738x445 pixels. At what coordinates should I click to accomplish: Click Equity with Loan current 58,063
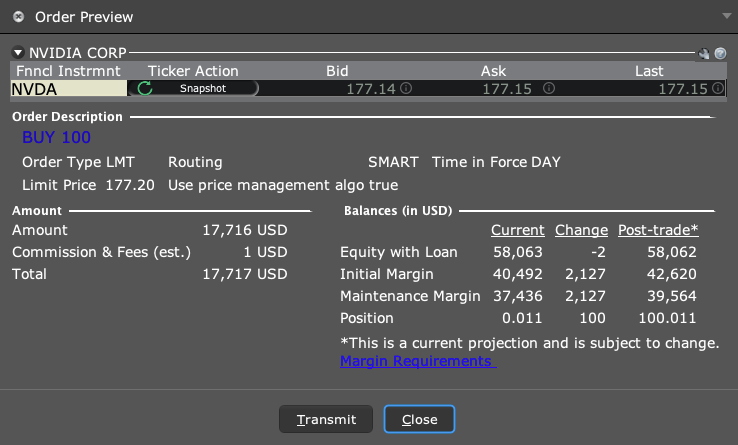pyautogui.click(x=518, y=252)
